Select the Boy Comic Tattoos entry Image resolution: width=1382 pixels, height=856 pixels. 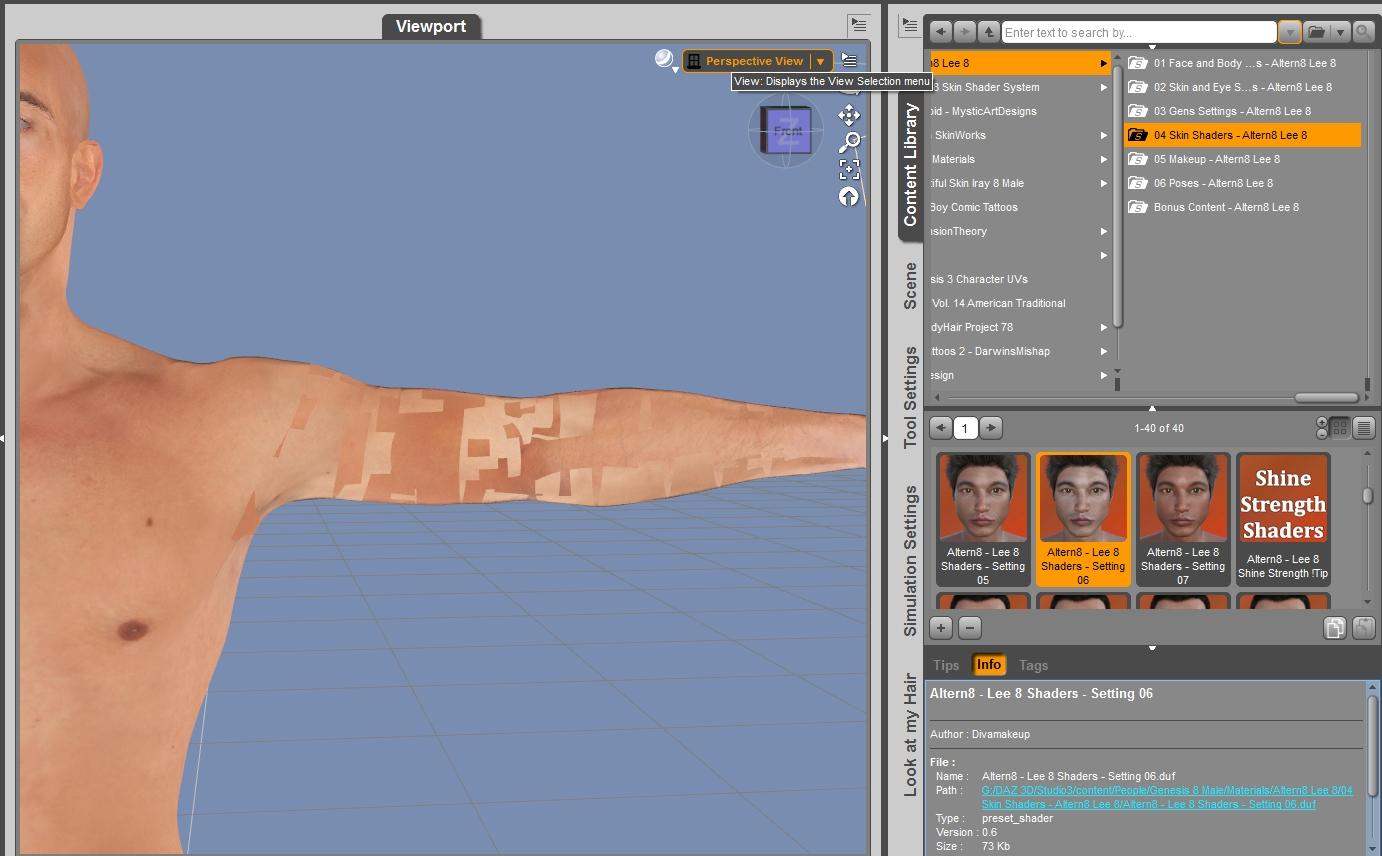(1020, 207)
